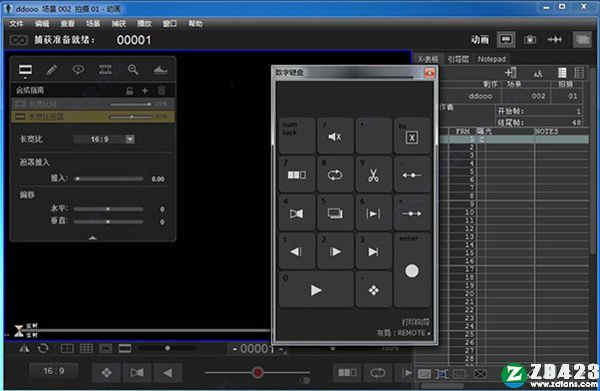The image size is (600, 391).
Task: Close the numeric keypad window
Action: click(x=429, y=72)
